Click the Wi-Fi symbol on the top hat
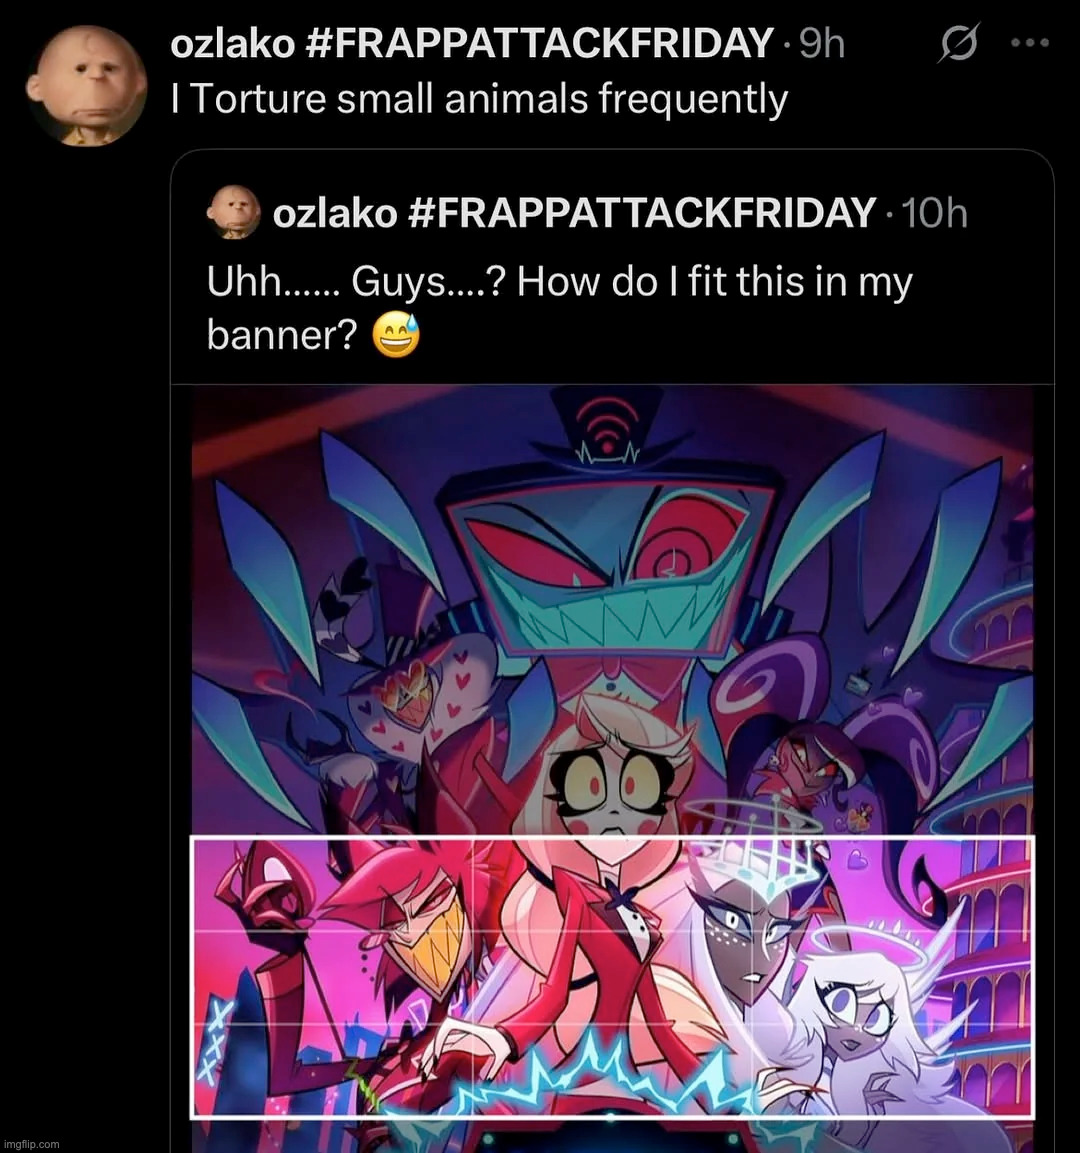The width and height of the screenshot is (1080, 1153). [x=607, y=423]
